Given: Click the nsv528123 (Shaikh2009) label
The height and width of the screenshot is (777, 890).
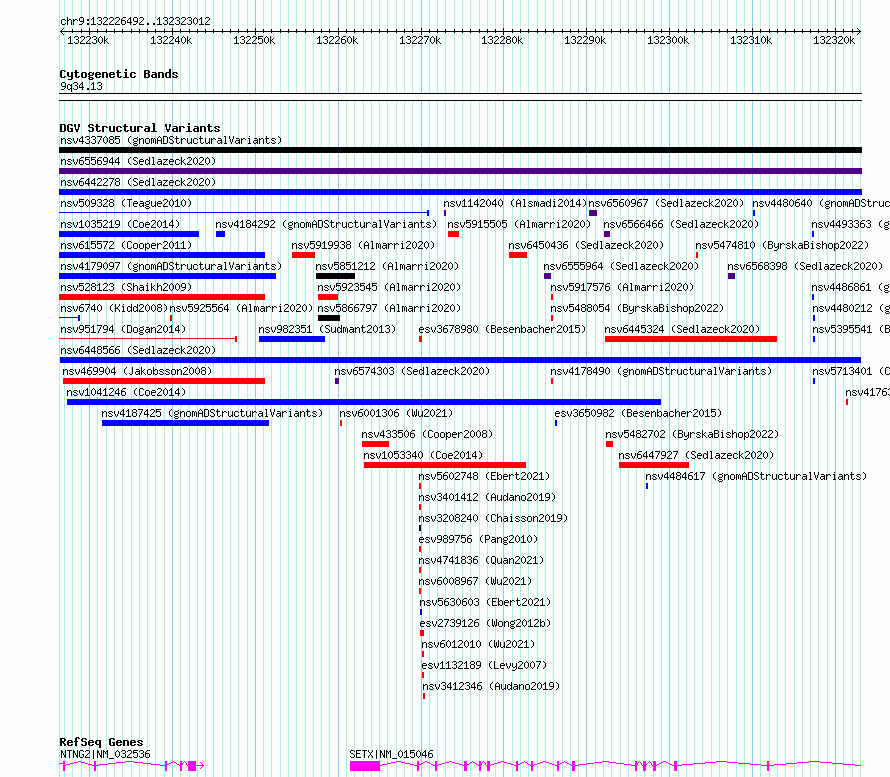Looking at the screenshot, I should click(x=126, y=287).
